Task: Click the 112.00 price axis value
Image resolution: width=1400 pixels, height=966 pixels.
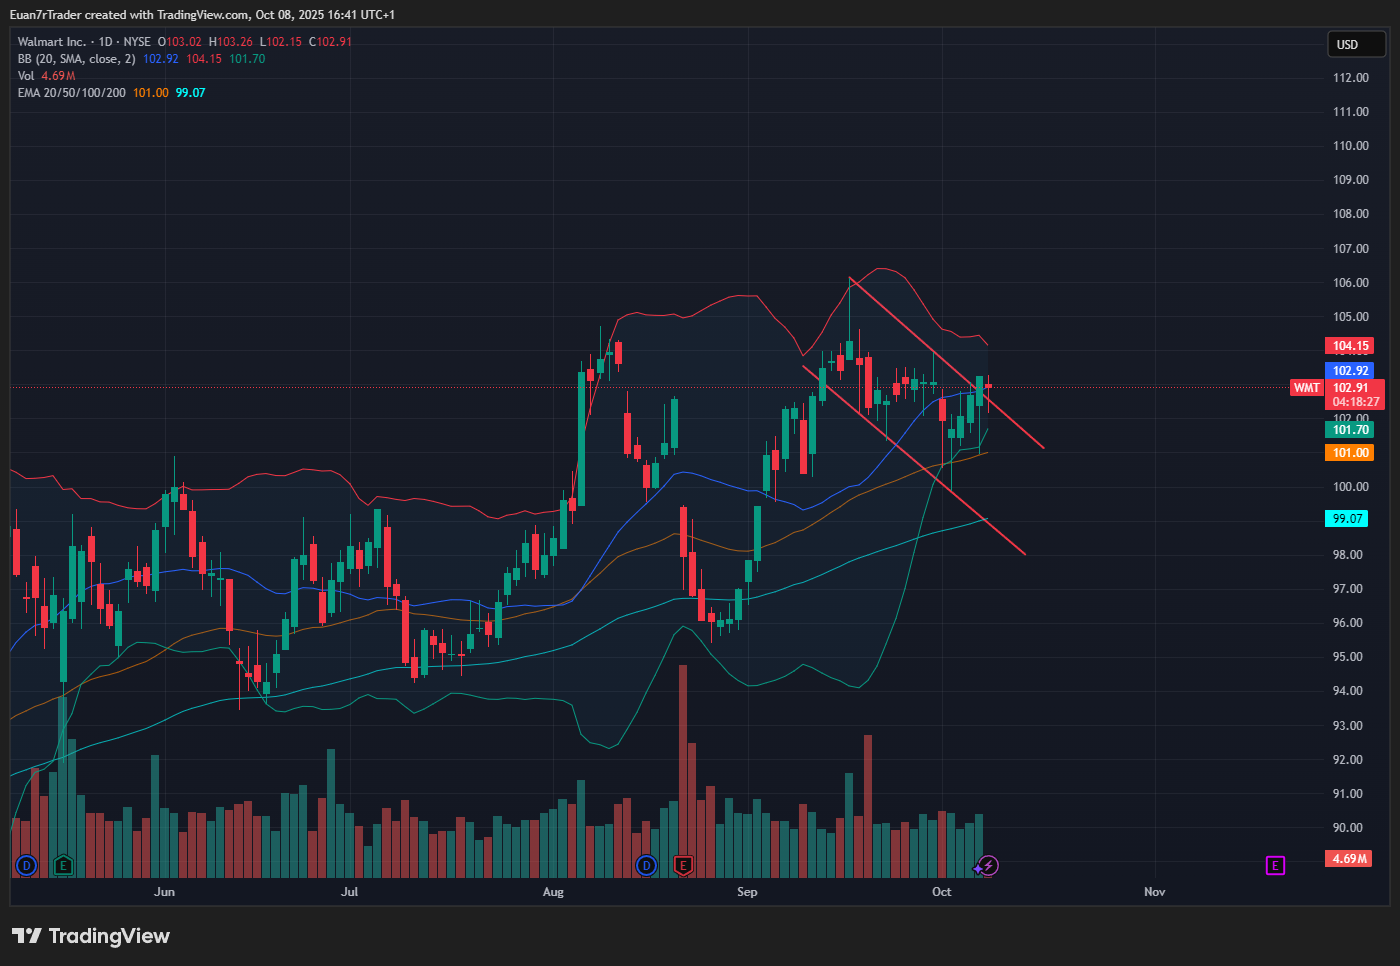Action: 1350,78
